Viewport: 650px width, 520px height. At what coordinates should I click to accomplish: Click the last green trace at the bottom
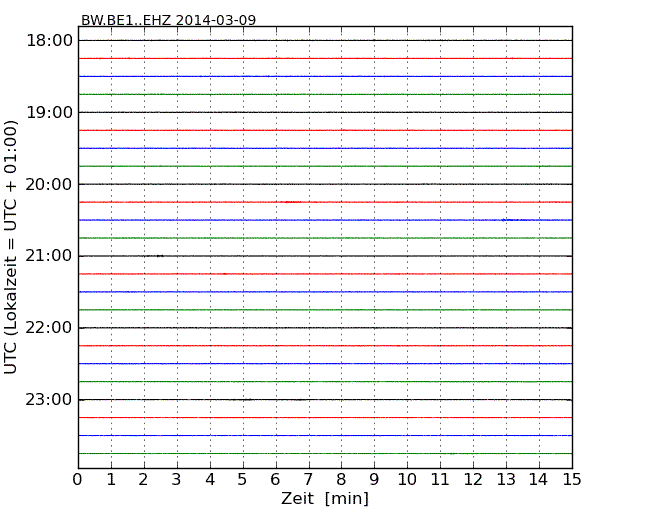click(325, 454)
